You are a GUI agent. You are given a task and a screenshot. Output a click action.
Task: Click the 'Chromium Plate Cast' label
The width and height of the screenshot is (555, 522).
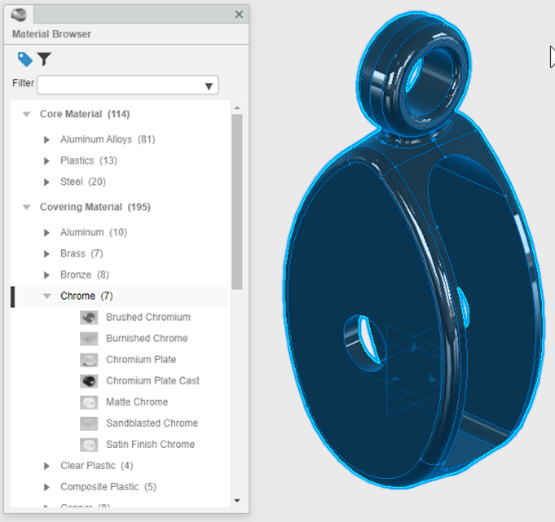click(153, 381)
